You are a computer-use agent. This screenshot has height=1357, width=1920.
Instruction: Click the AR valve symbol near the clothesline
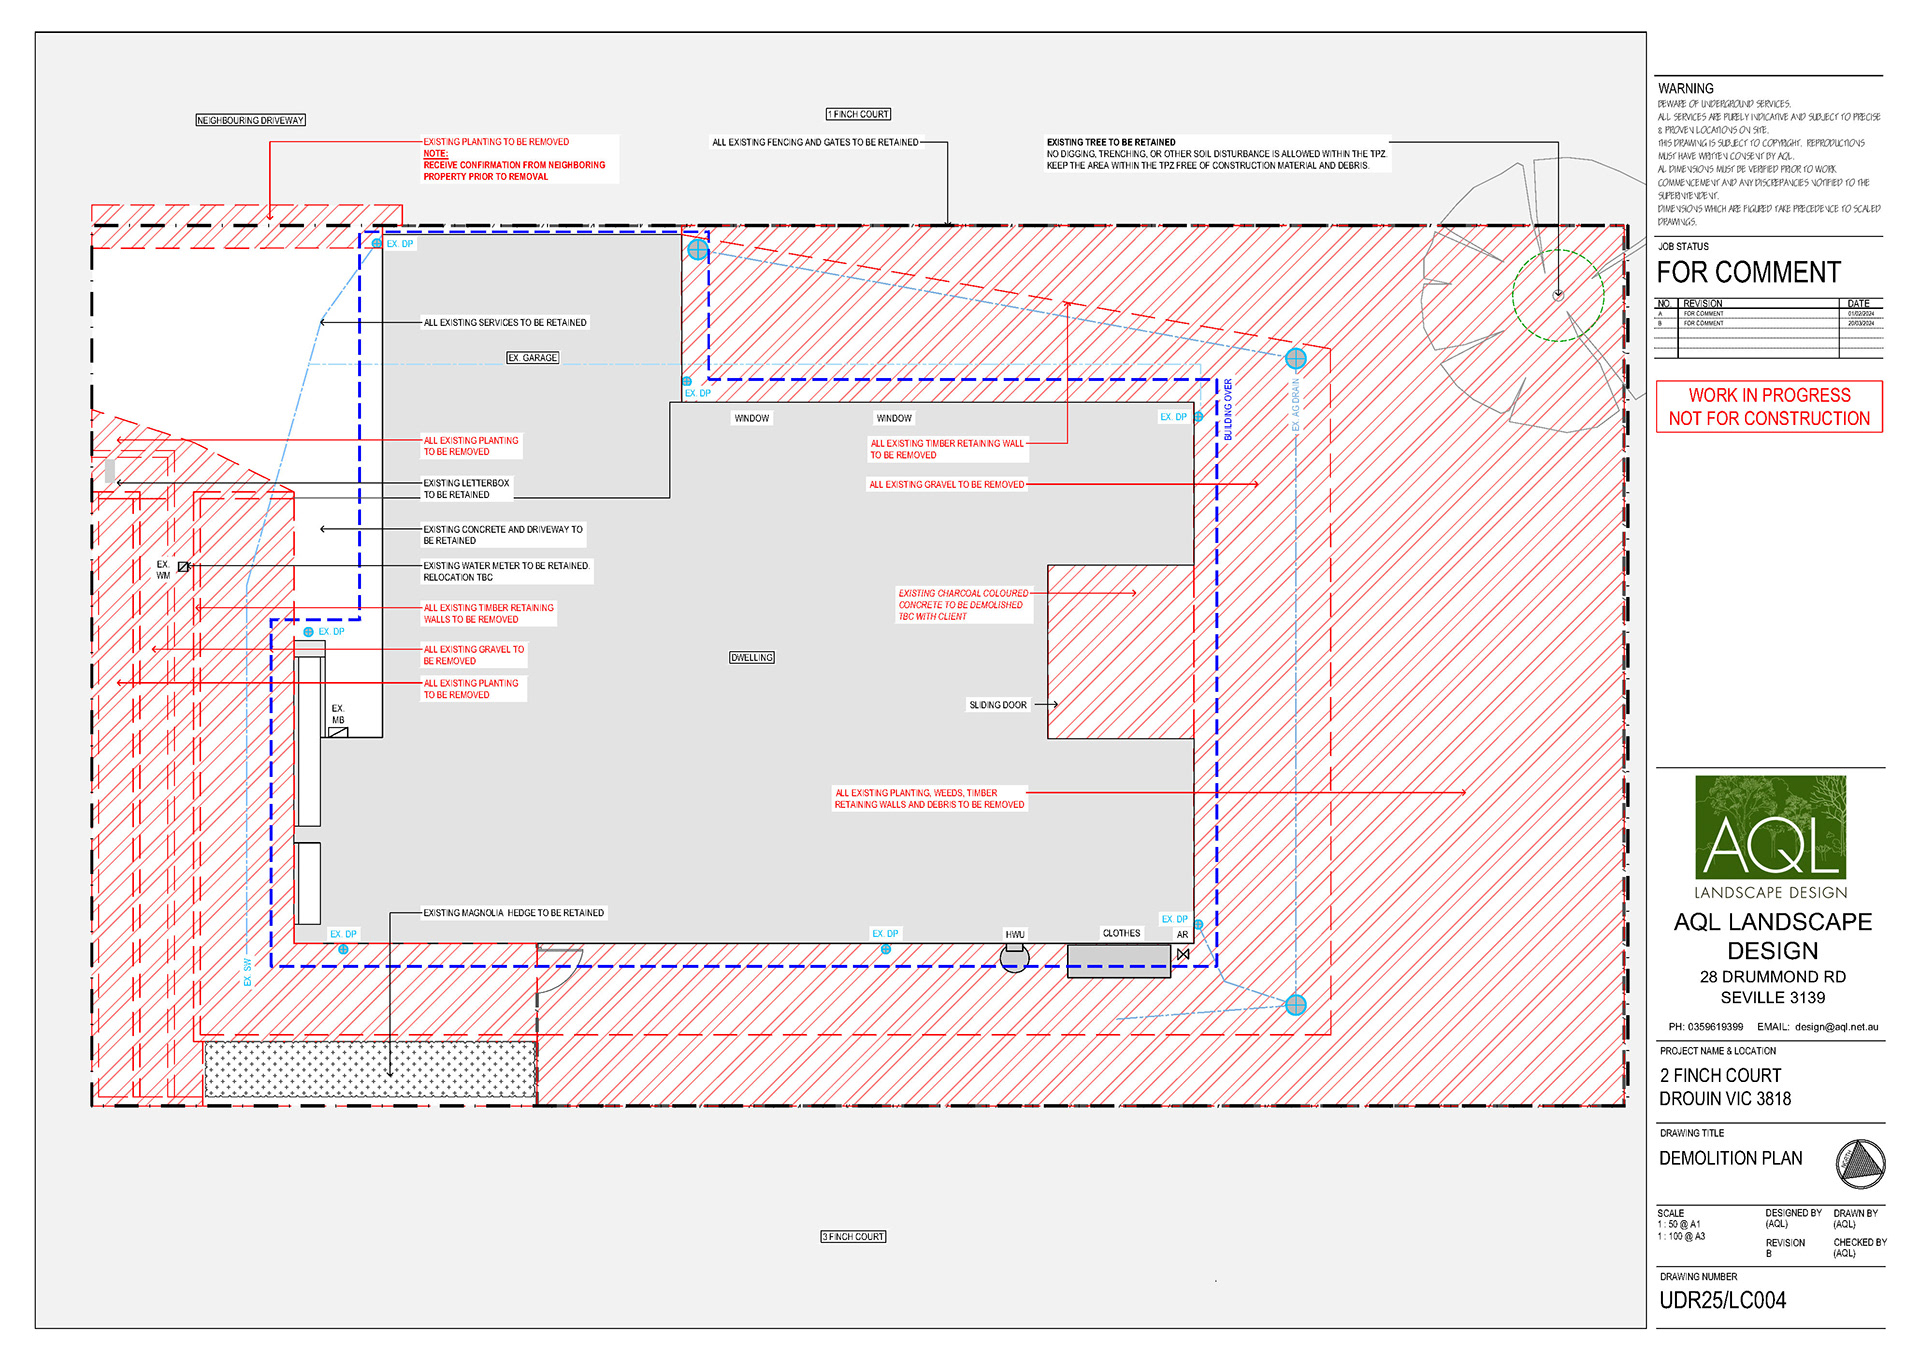point(1183,954)
